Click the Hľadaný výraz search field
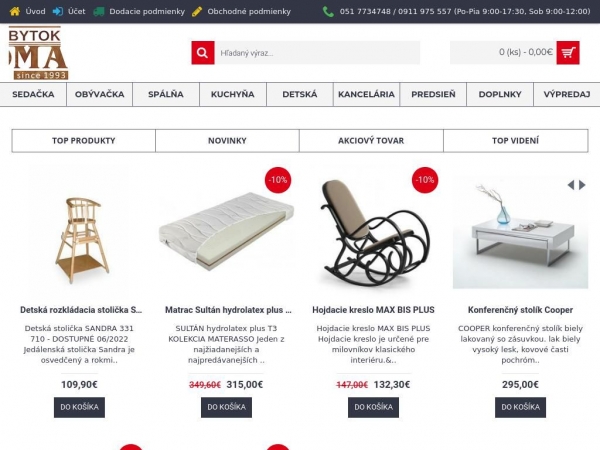The width and height of the screenshot is (600, 450). pos(317,52)
